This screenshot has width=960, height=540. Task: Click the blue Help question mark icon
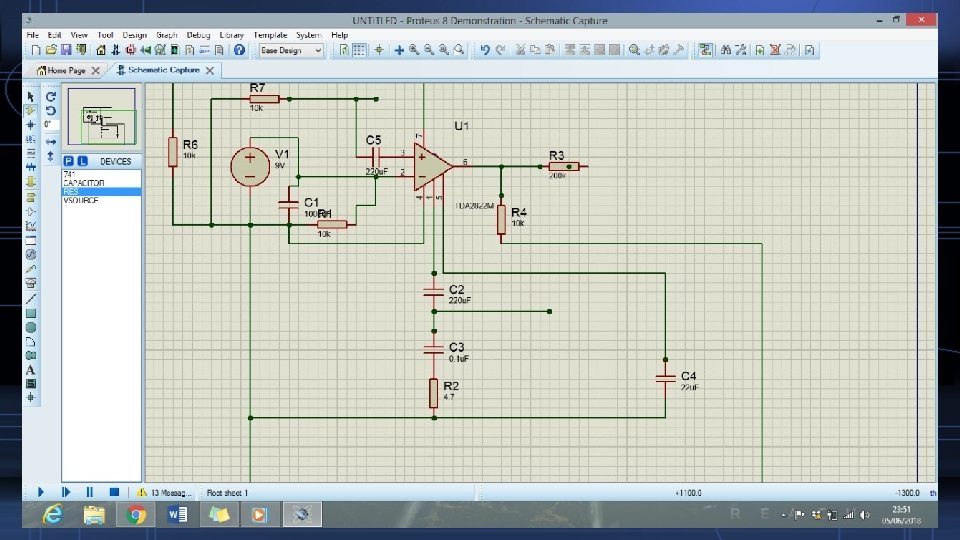(x=240, y=50)
